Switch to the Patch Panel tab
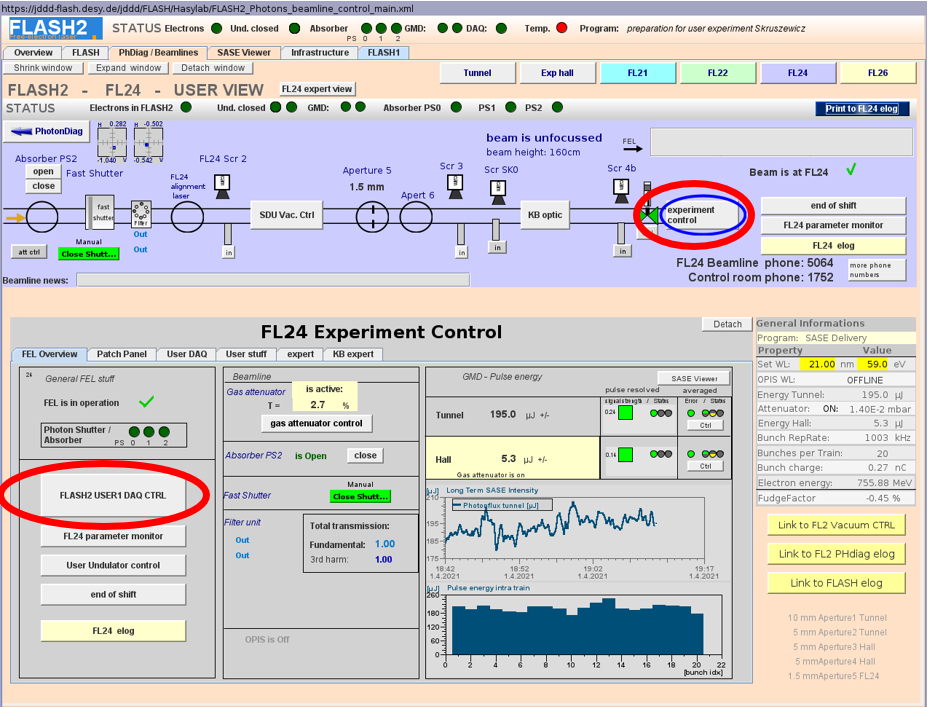Image resolution: width=928 pixels, height=707 pixels. click(x=121, y=354)
